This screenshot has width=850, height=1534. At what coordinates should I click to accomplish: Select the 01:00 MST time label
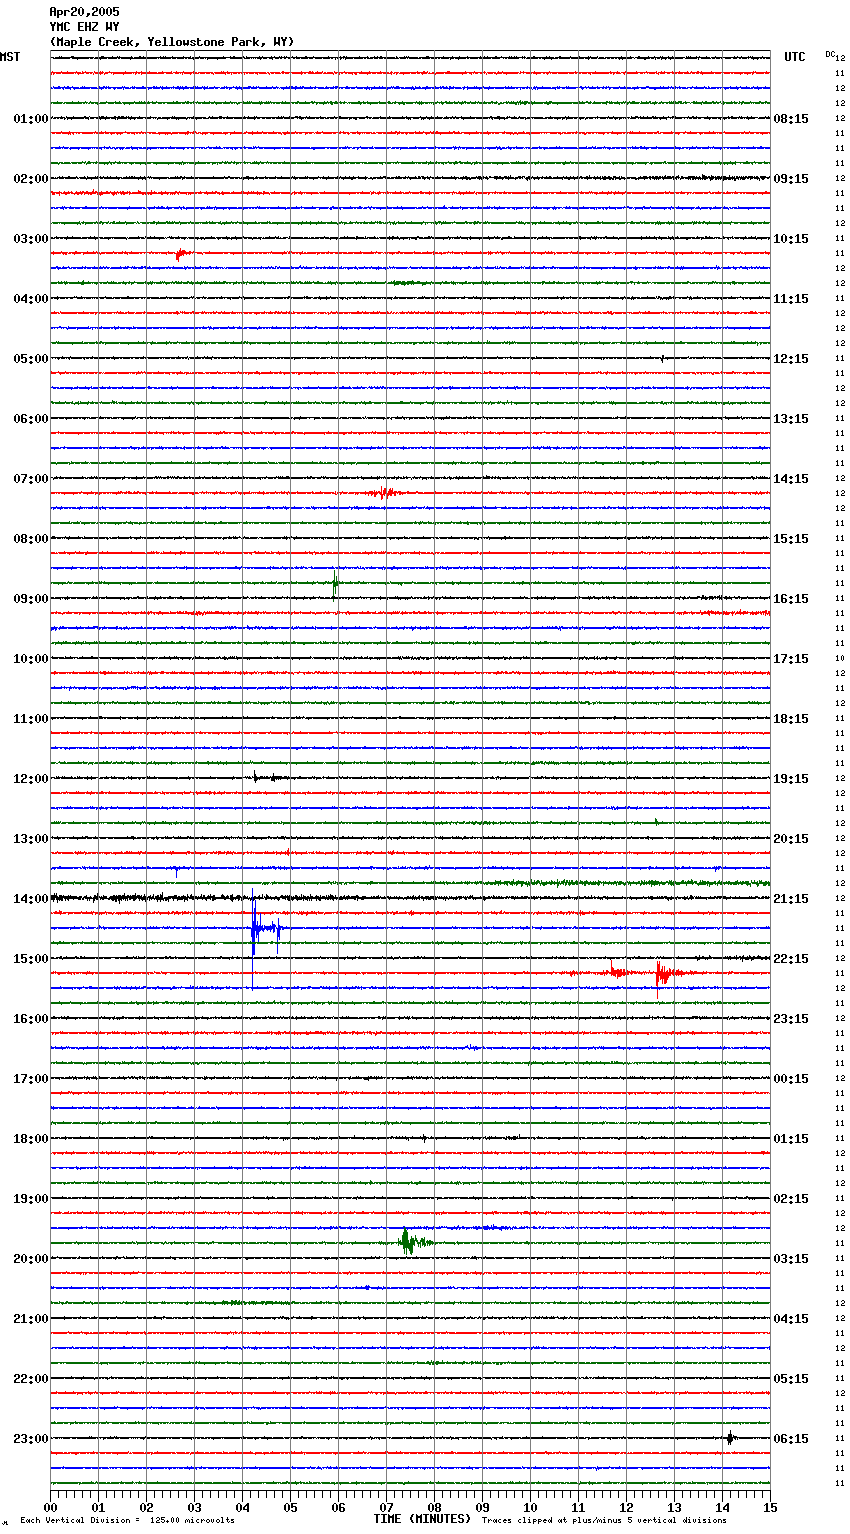(31, 119)
